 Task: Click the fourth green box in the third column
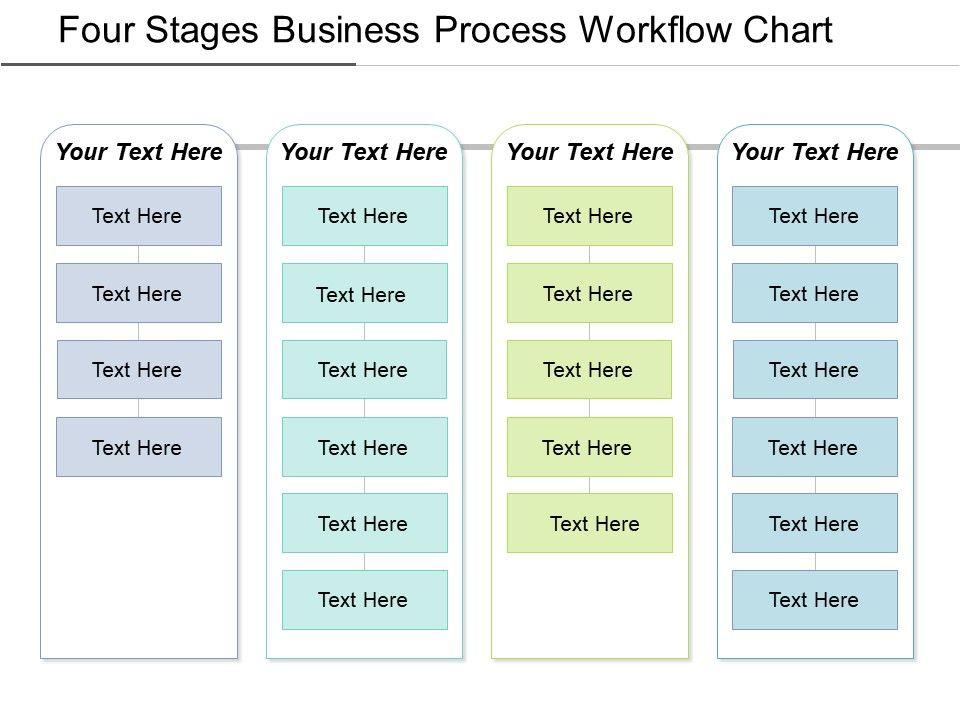tap(590, 447)
